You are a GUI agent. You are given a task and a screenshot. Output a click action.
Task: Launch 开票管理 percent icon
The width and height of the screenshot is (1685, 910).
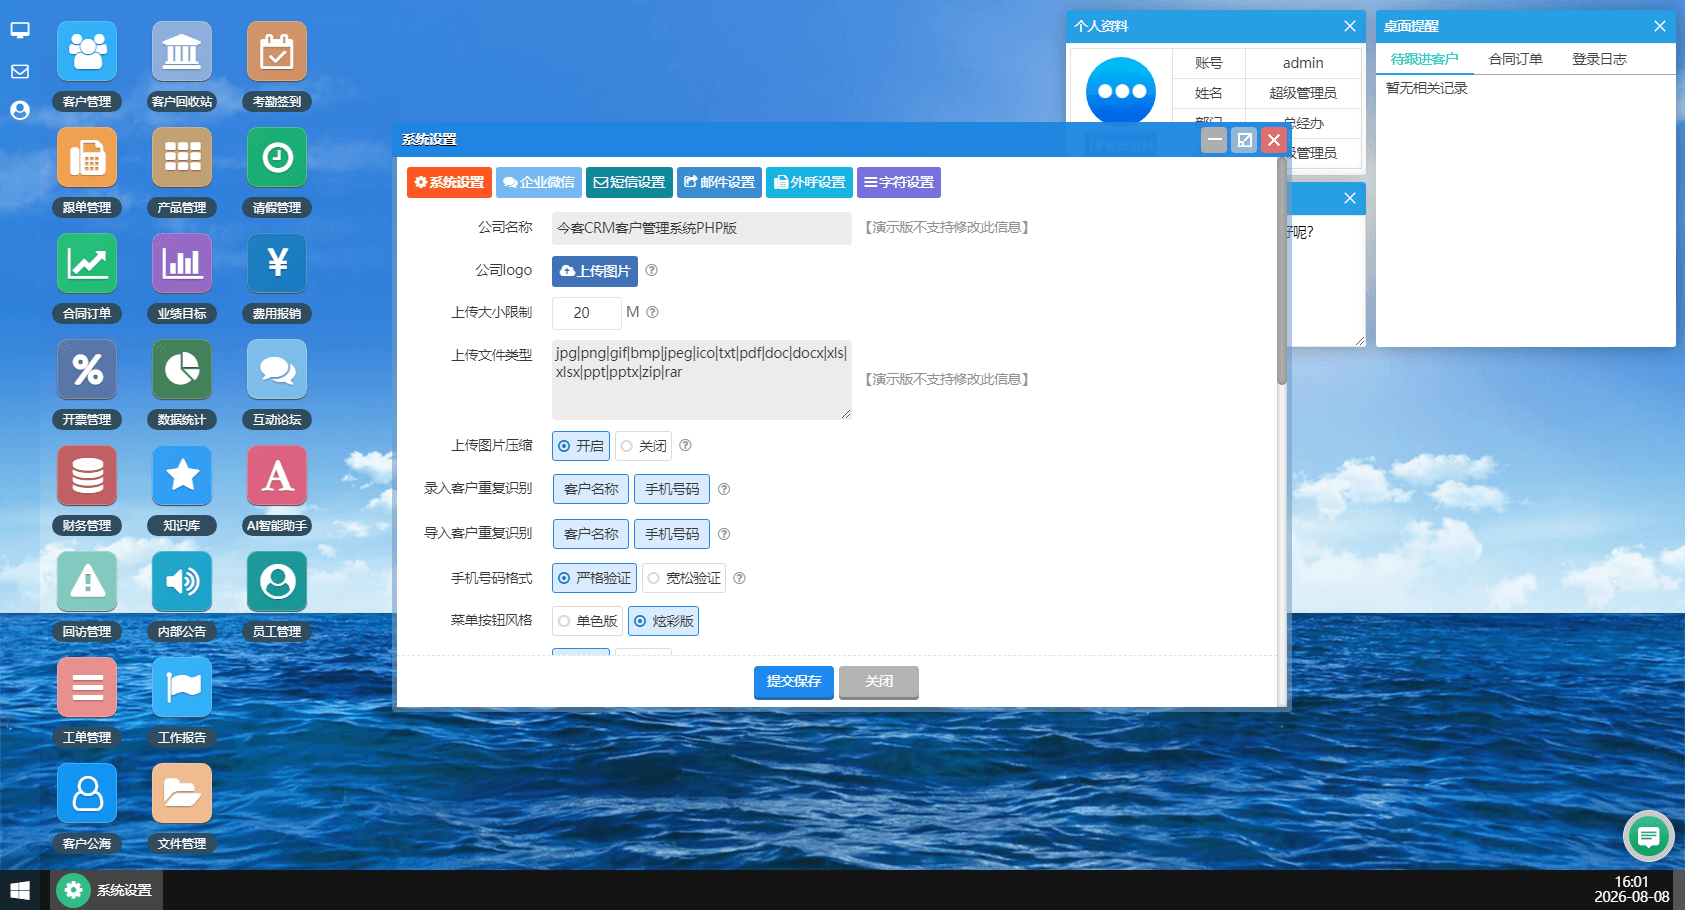(87, 370)
